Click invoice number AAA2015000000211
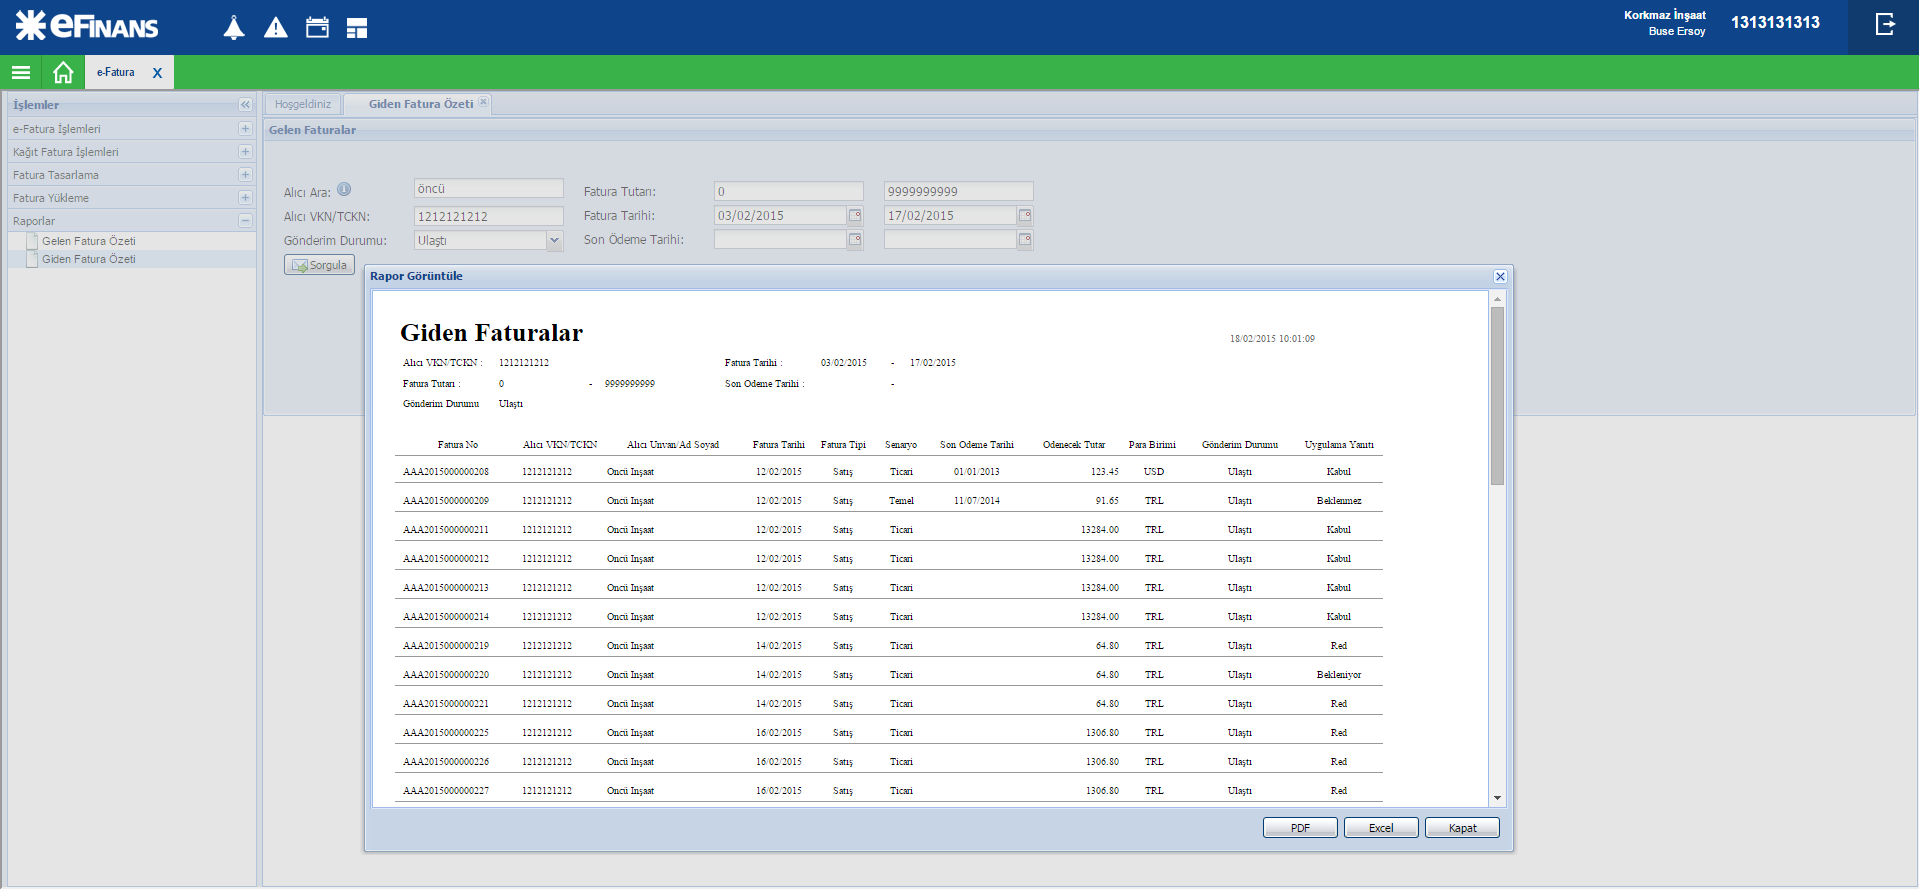 click(446, 530)
